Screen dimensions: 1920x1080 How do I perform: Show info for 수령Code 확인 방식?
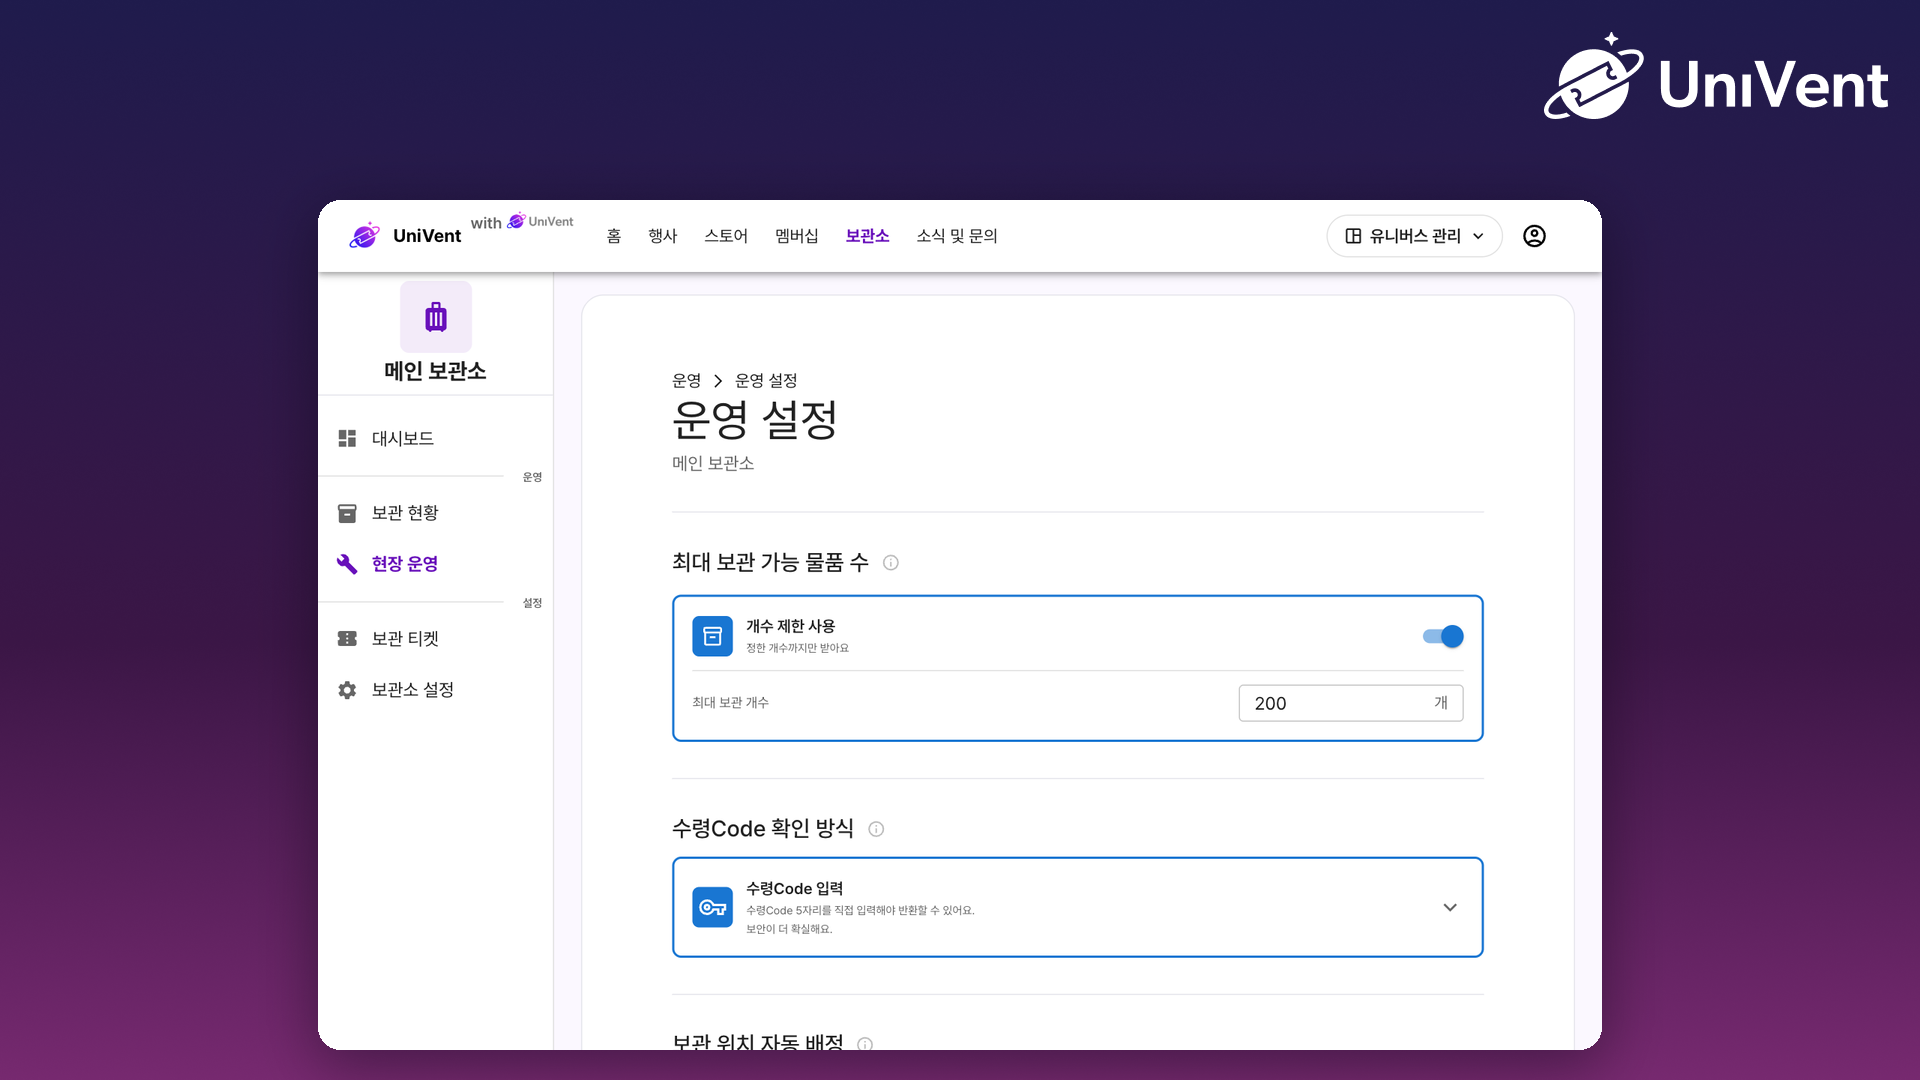click(x=876, y=829)
